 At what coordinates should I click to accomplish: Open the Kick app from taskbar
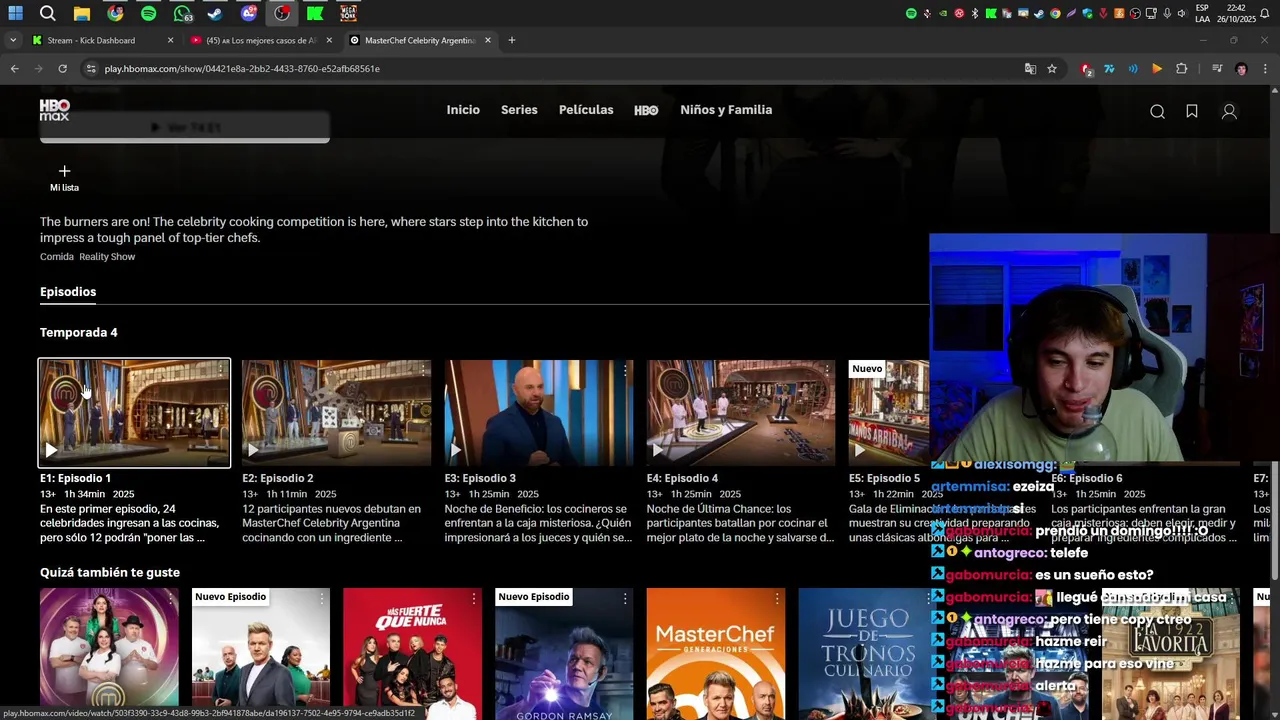point(315,13)
